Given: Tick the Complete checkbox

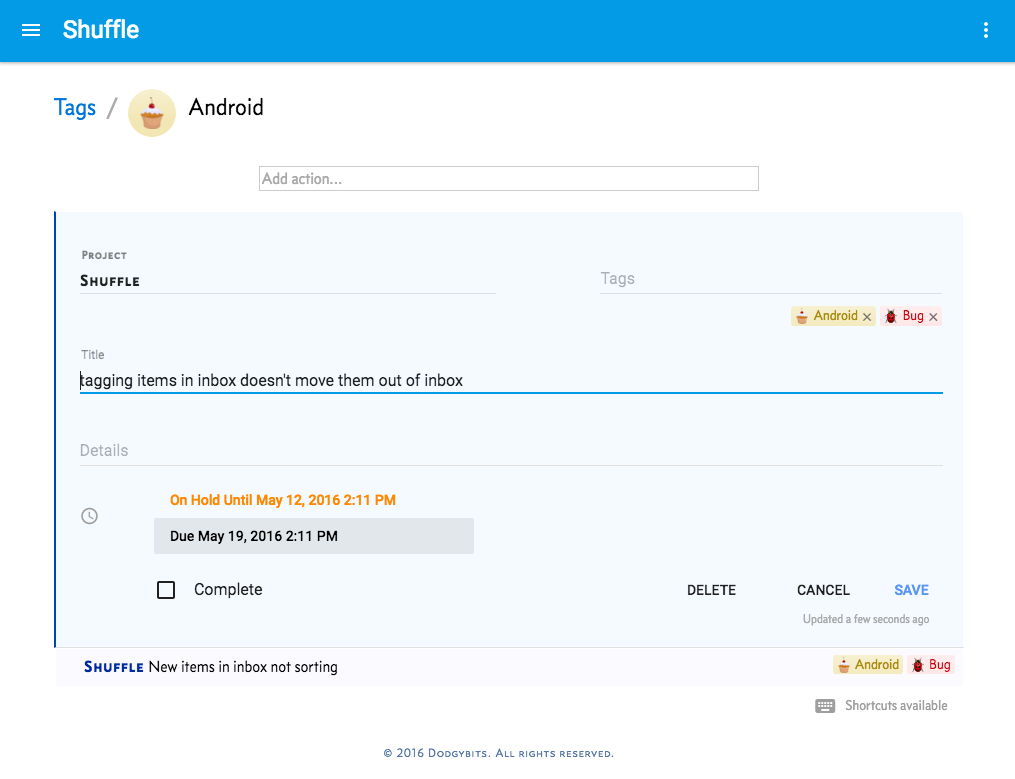Looking at the screenshot, I should [x=166, y=590].
